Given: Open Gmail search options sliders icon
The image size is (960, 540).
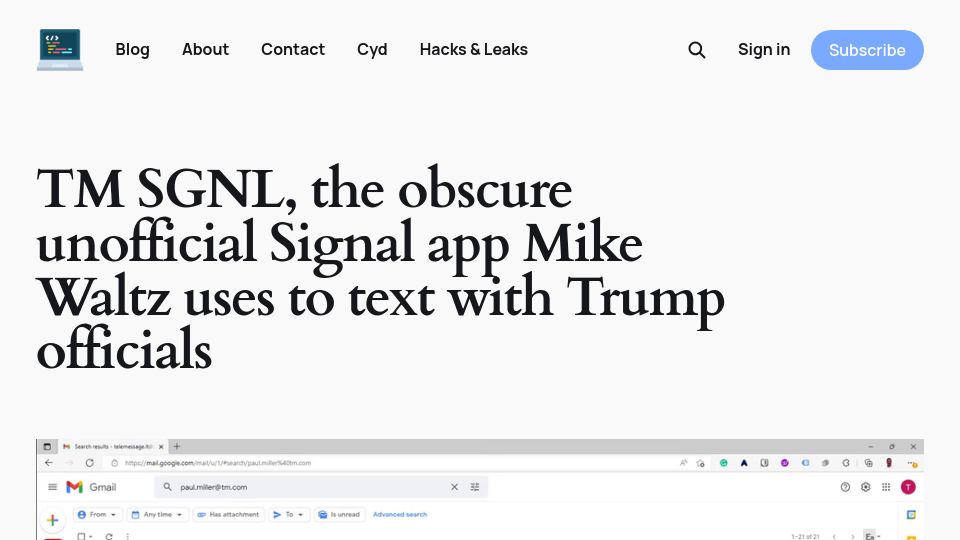Looking at the screenshot, I should 474,487.
